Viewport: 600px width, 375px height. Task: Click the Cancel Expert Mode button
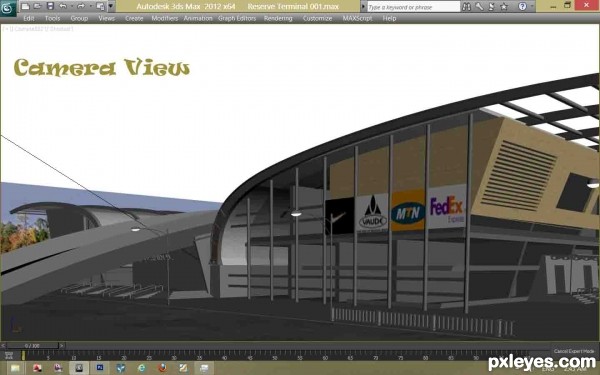click(x=574, y=351)
